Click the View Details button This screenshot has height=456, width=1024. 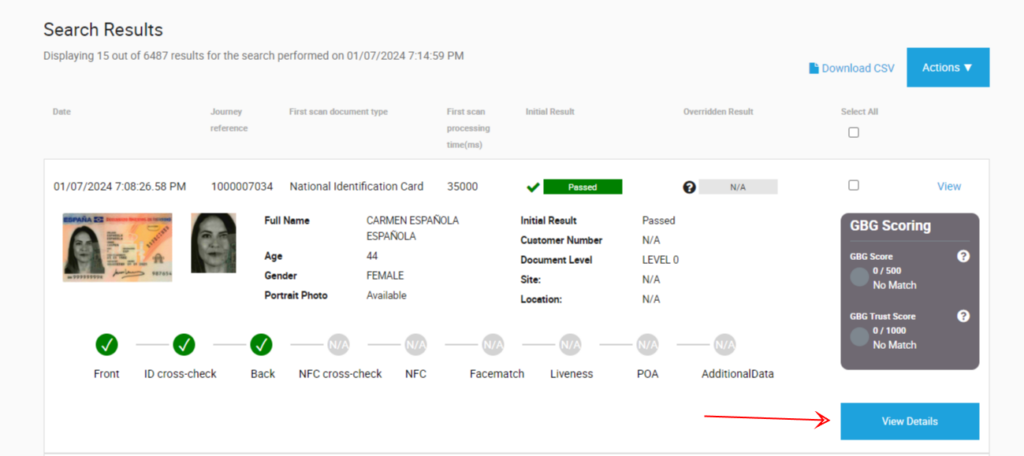pos(909,421)
